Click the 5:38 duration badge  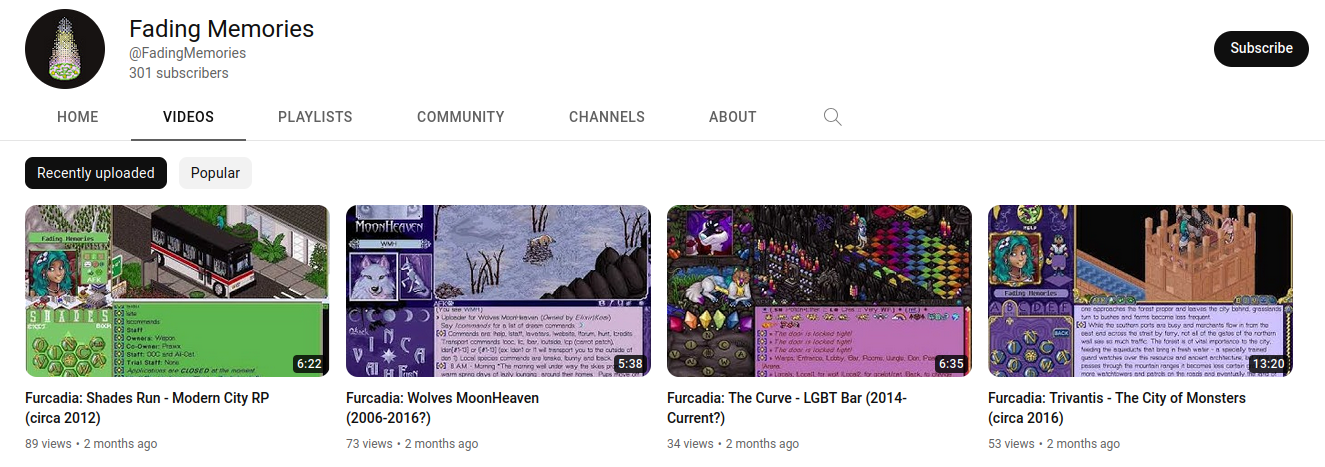[x=630, y=364]
